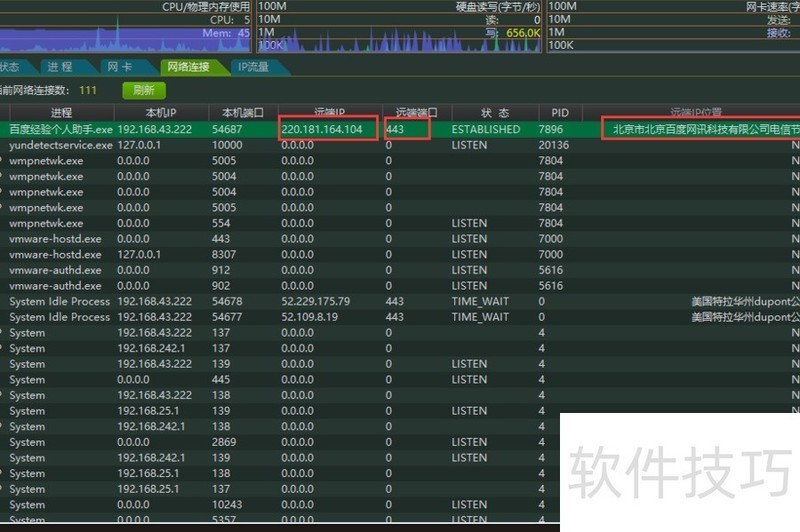Select System Idle Process row with 52.229.175.79
Viewport: 800px width, 532px height.
point(400,301)
